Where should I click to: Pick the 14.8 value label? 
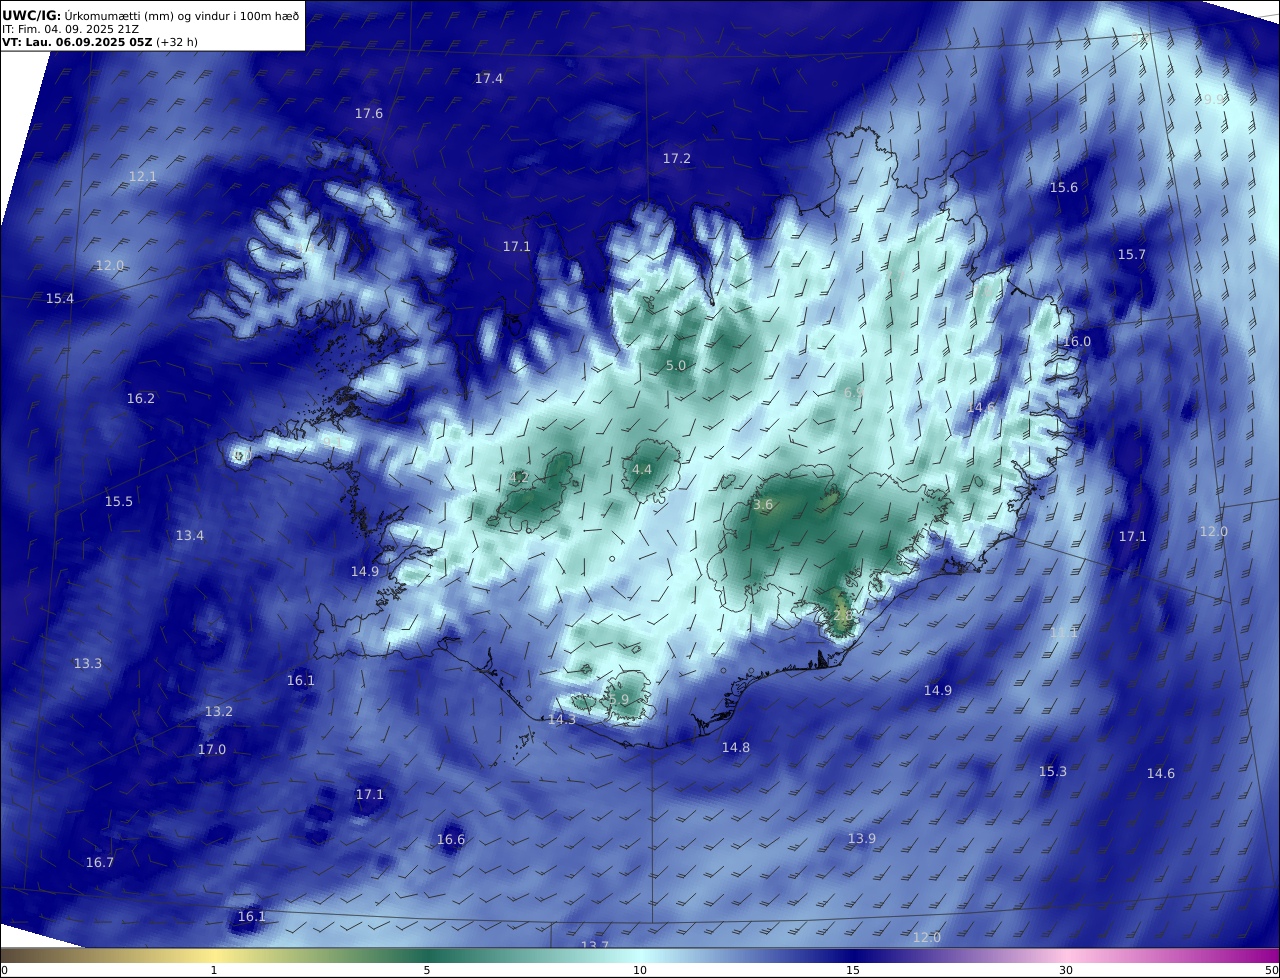click(736, 748)
